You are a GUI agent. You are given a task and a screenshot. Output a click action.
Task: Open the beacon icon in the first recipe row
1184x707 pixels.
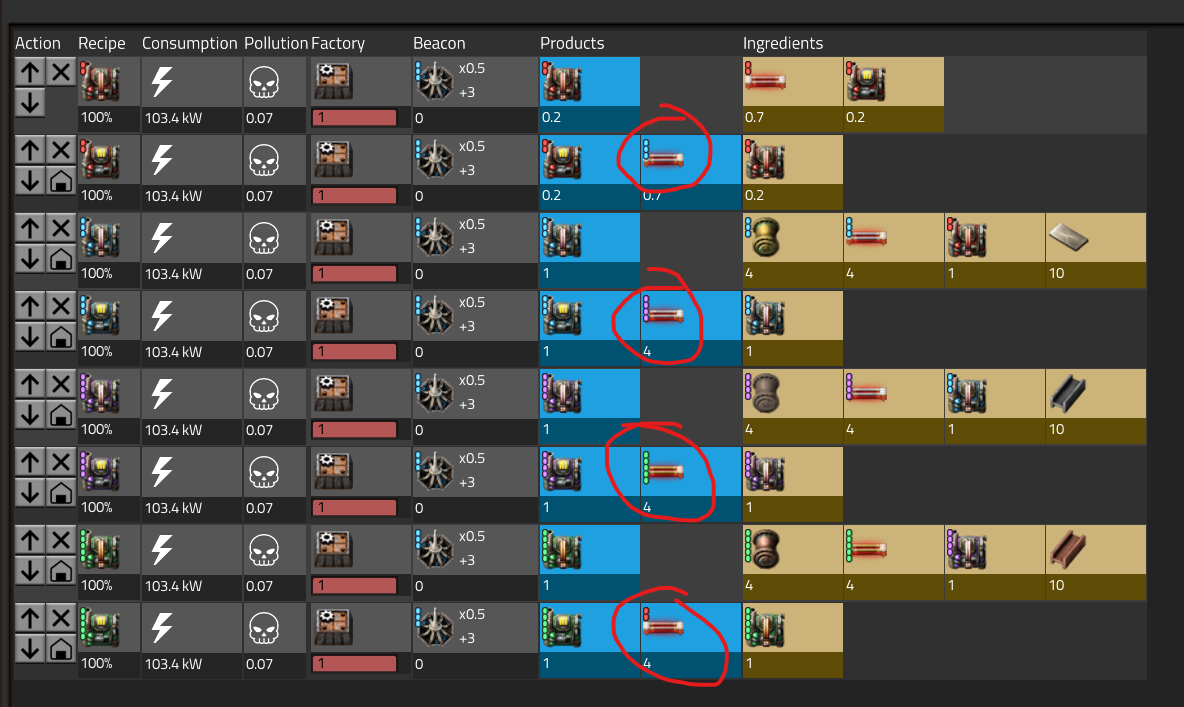tap(434, 82)
